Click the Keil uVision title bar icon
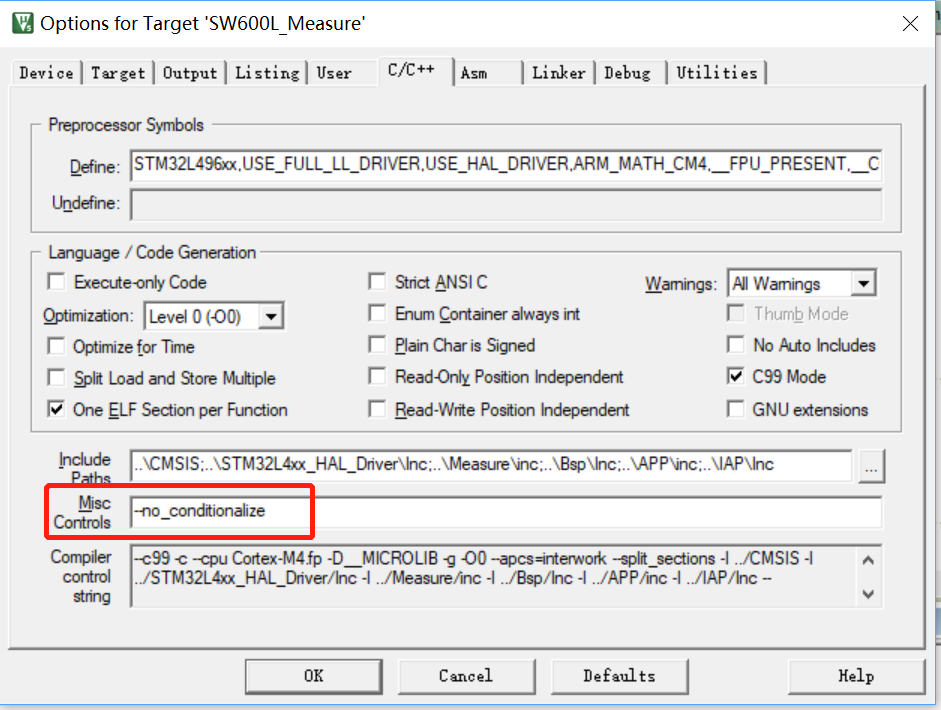 tap(23, 23)
